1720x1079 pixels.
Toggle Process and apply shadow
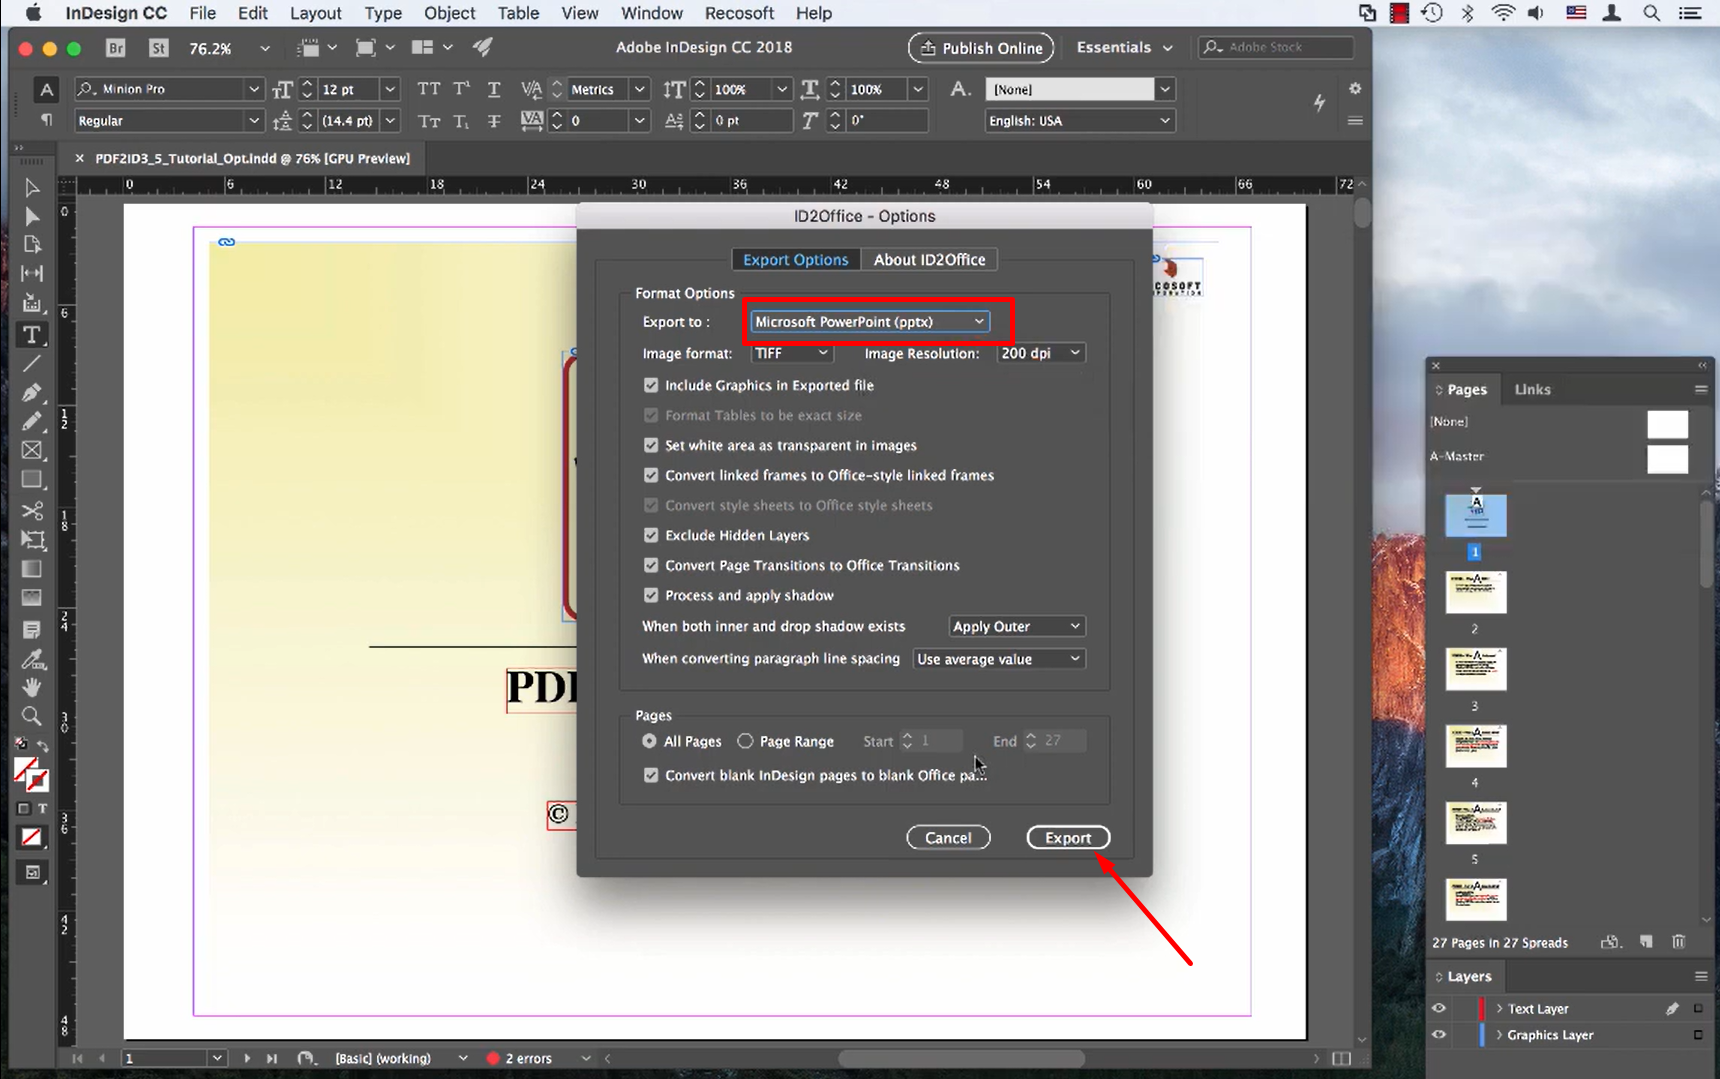click(x=651, y=595)
